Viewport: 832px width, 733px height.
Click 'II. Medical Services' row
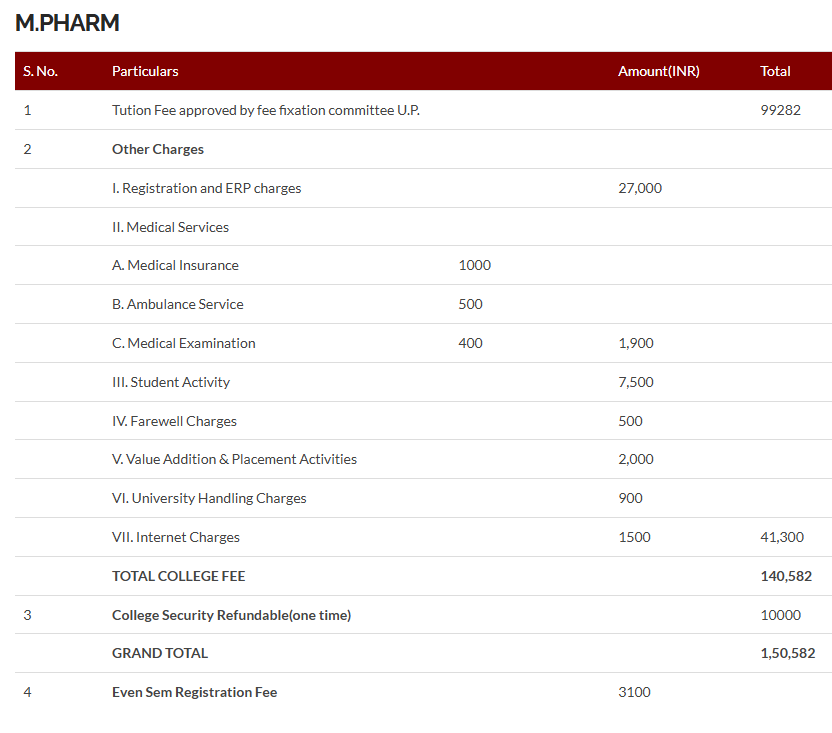click(170, 227)
